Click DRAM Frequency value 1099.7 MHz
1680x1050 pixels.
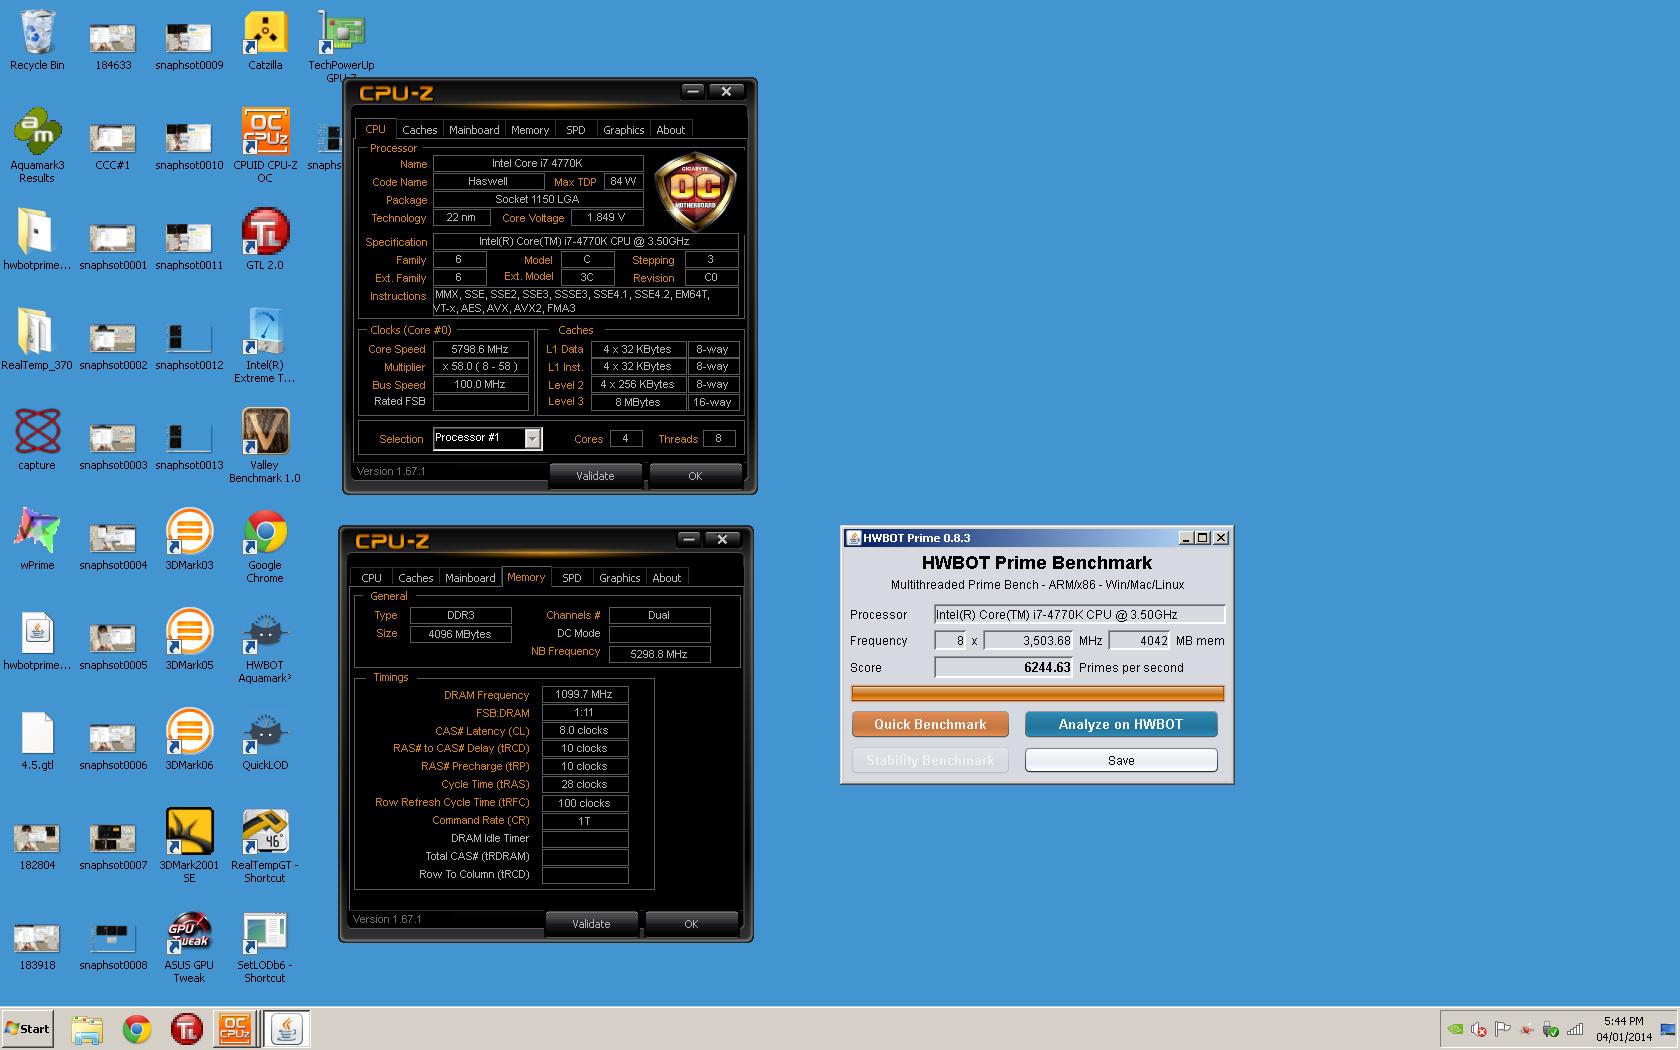coord(585,694)
